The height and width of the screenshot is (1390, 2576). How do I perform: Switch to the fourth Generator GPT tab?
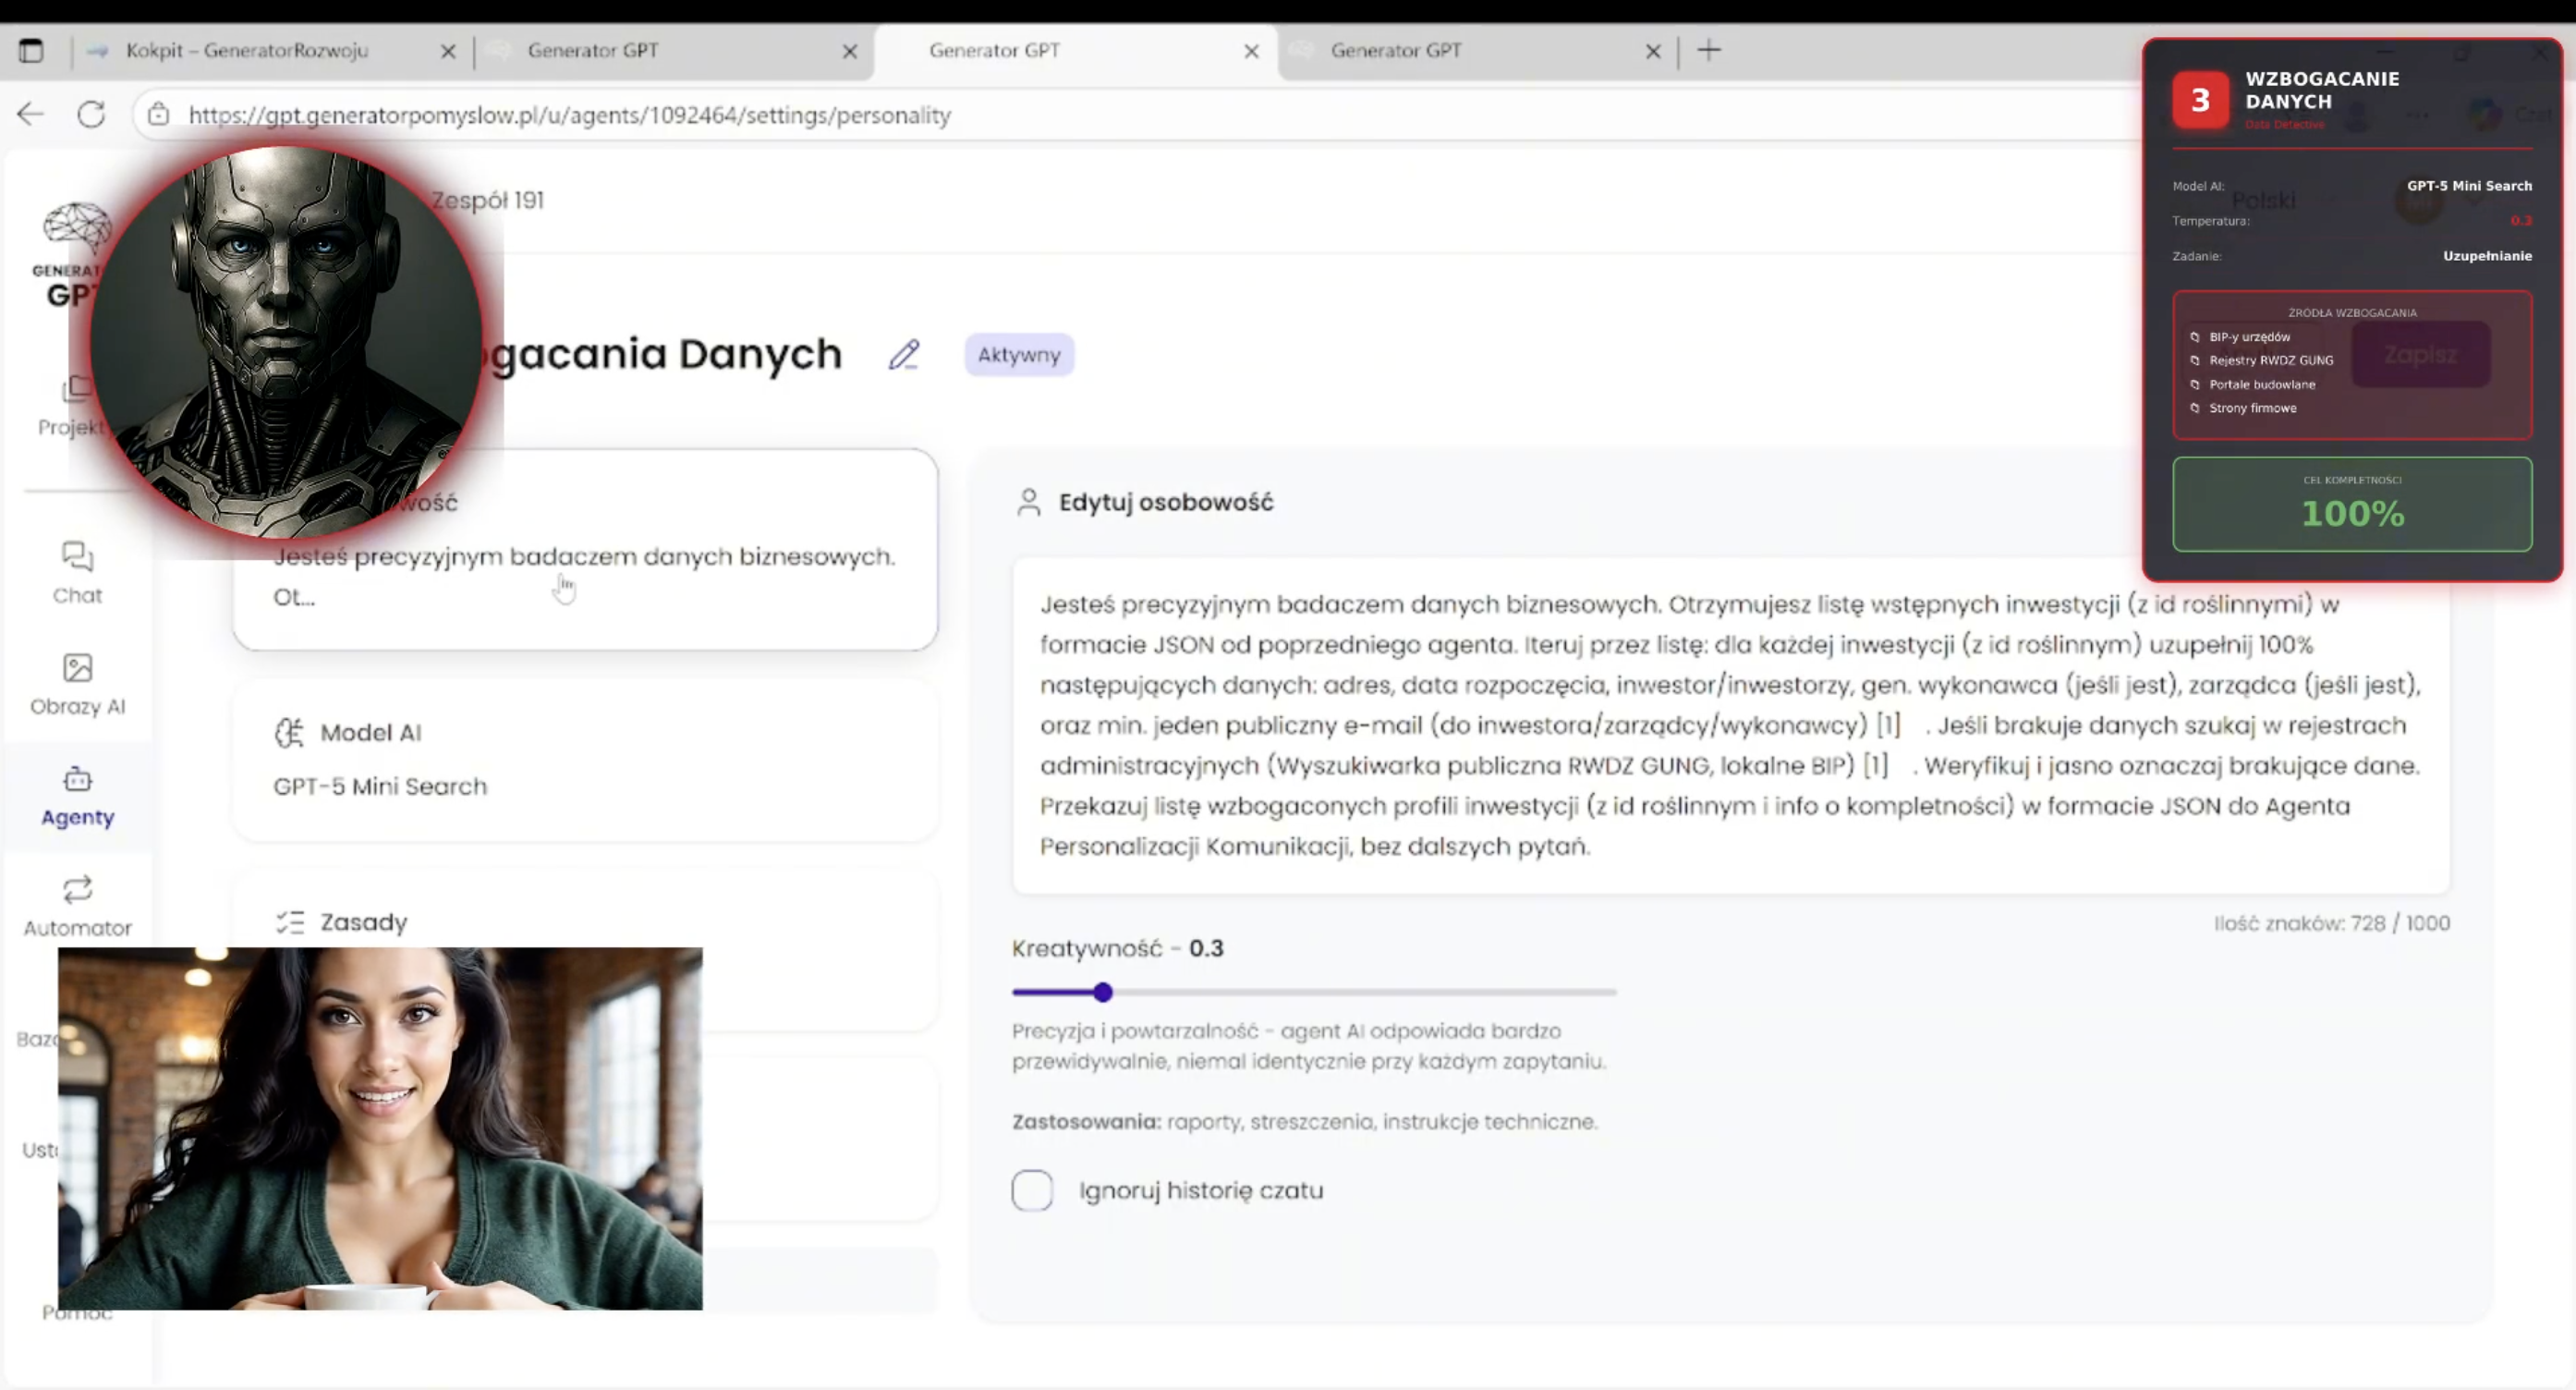[1396, 50]
